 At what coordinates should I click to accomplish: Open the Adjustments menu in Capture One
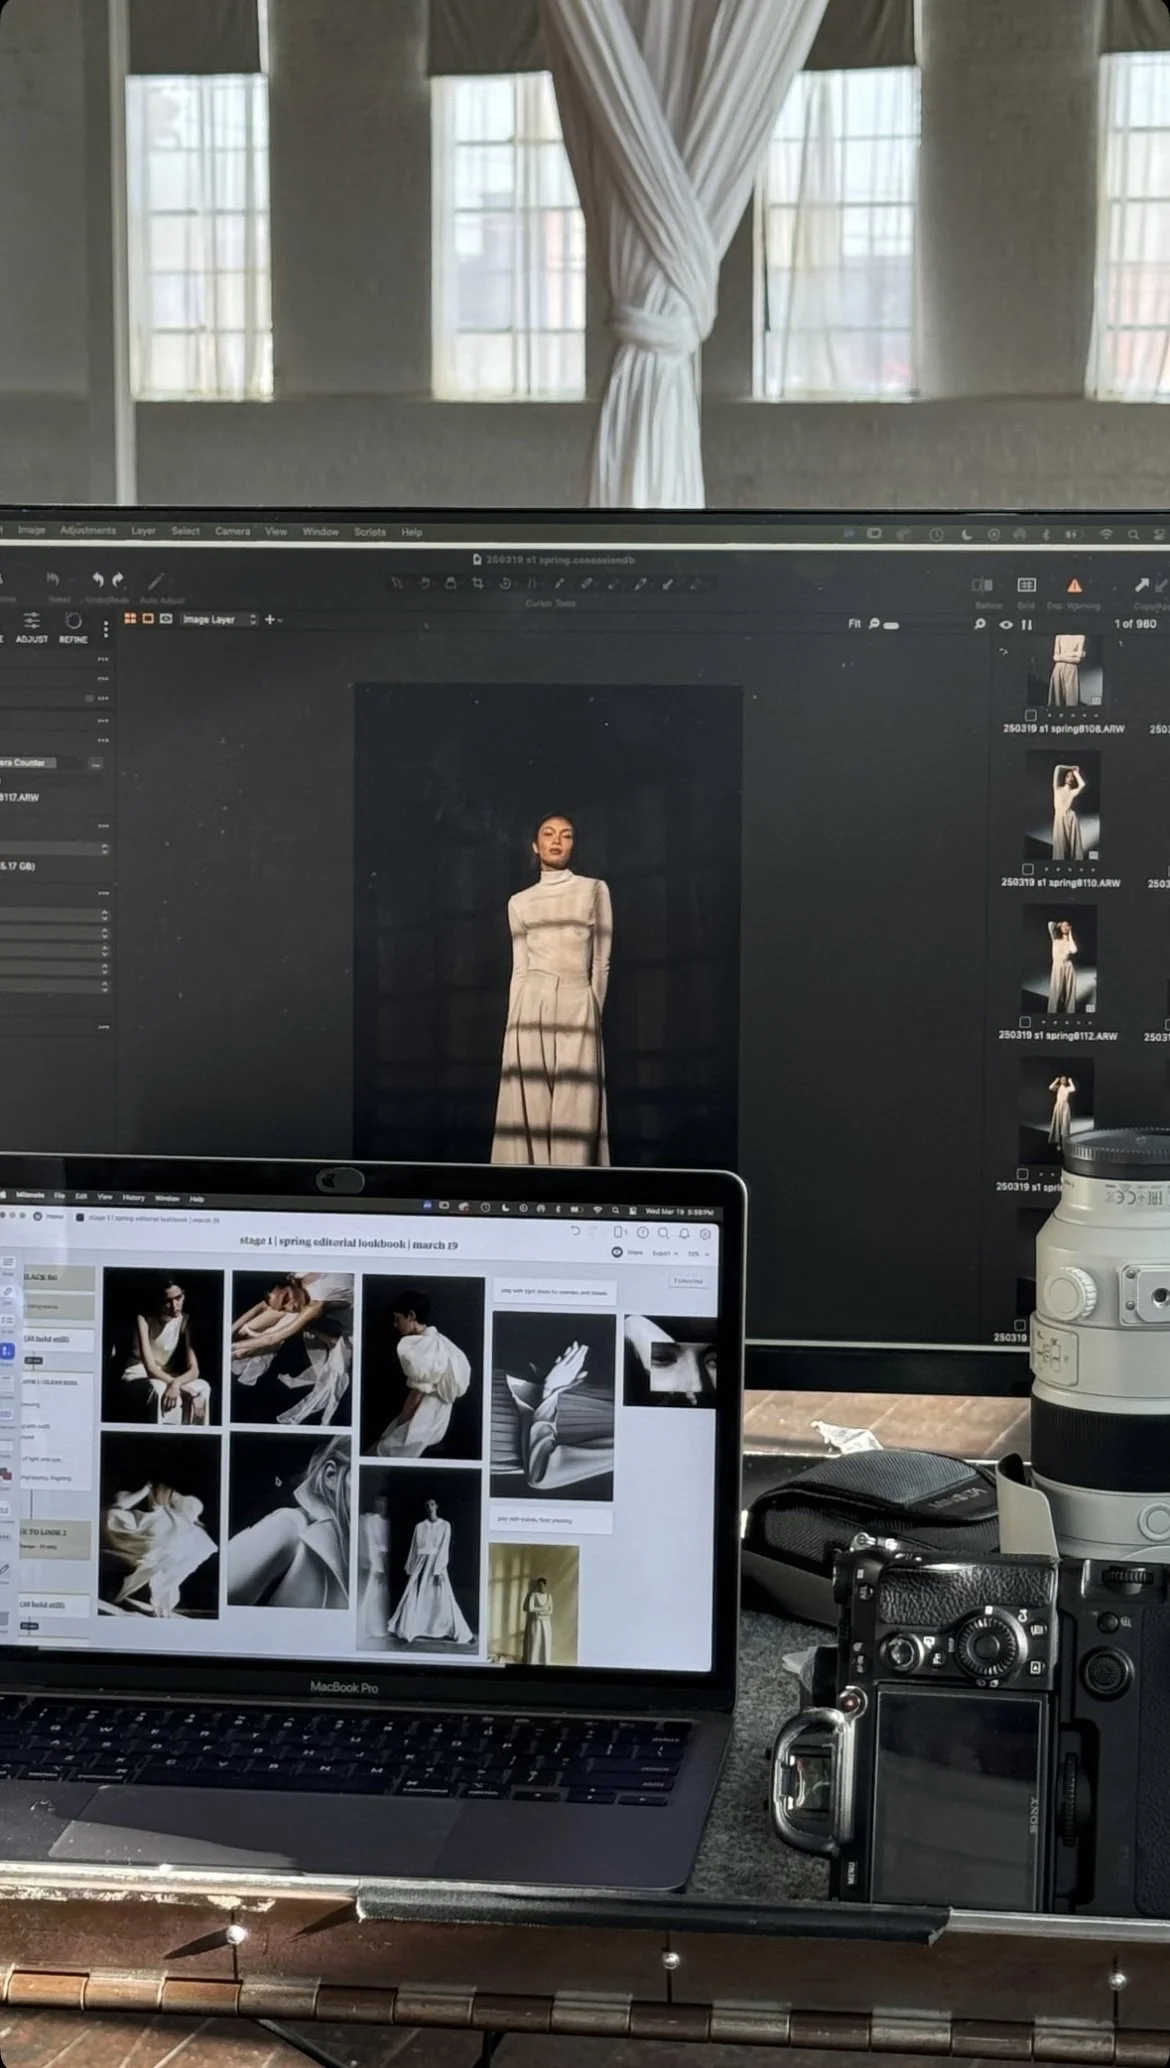tap(88, 530)
